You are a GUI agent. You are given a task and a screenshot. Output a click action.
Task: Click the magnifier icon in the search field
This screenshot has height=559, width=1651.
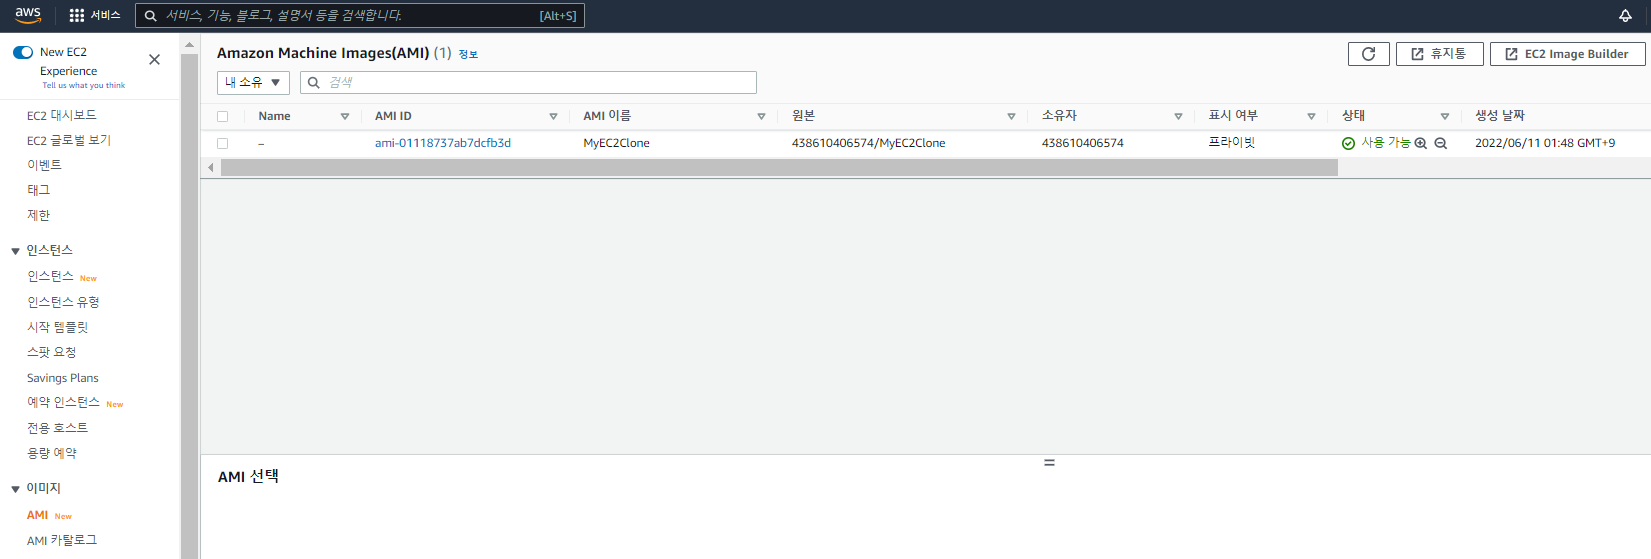click(x=314, y=83)
